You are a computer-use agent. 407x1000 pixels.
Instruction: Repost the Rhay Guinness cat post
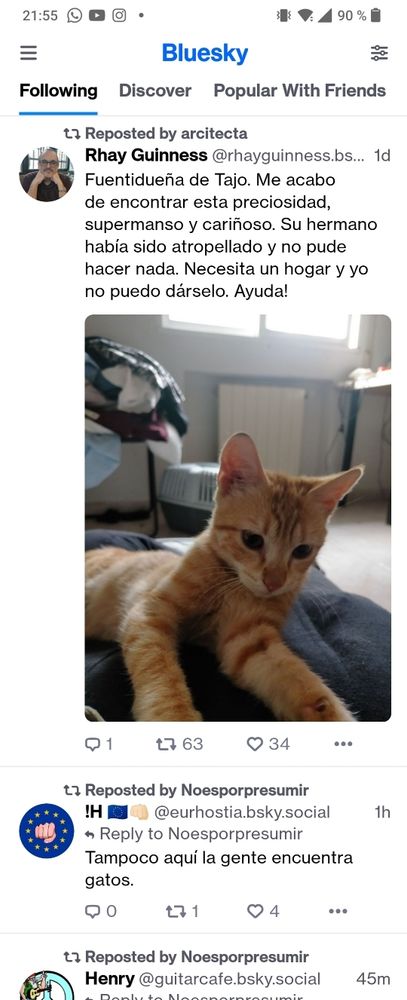(179, 744)
